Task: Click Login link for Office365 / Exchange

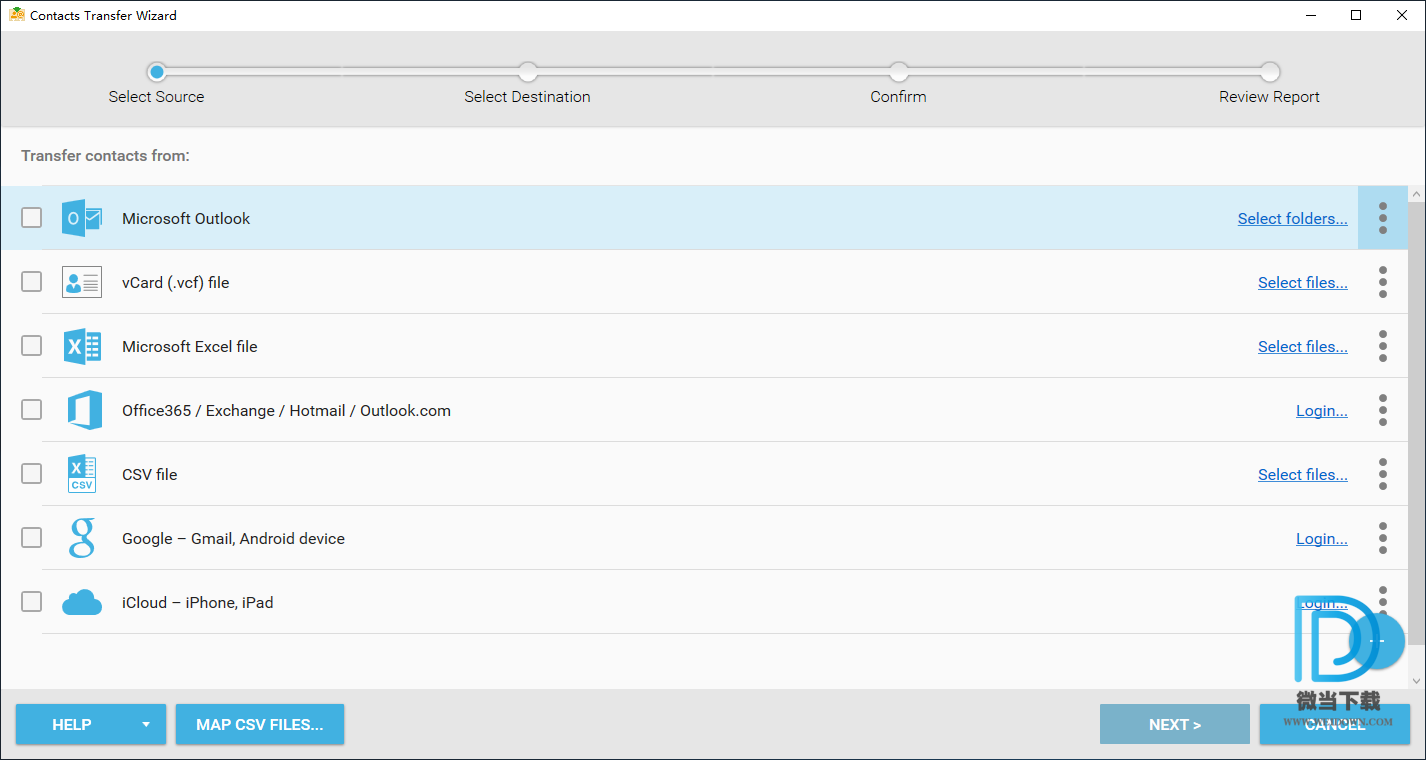Action: click(x=1321, y=411)
